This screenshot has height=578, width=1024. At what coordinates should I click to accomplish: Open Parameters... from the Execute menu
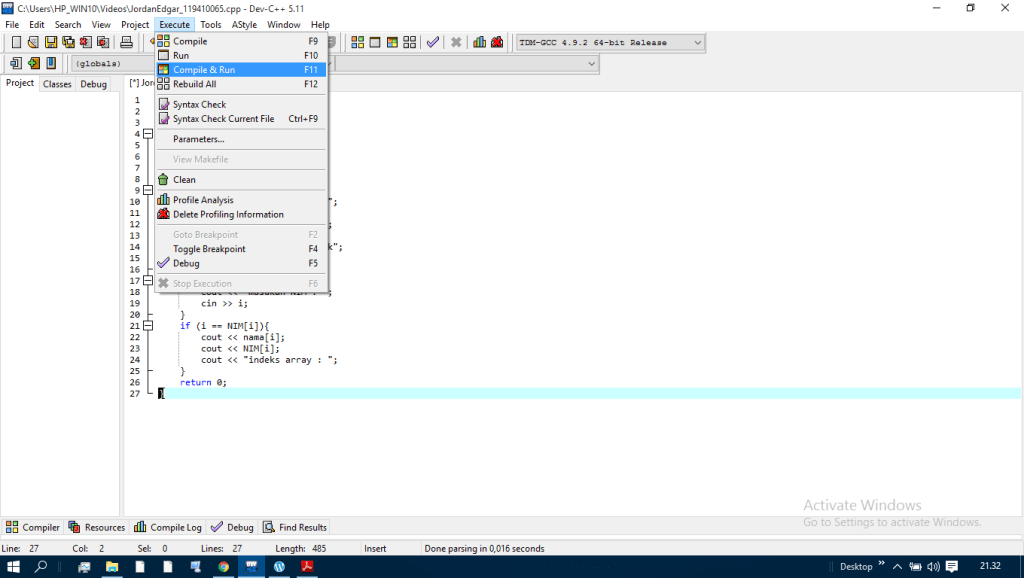tap(198, 139)
